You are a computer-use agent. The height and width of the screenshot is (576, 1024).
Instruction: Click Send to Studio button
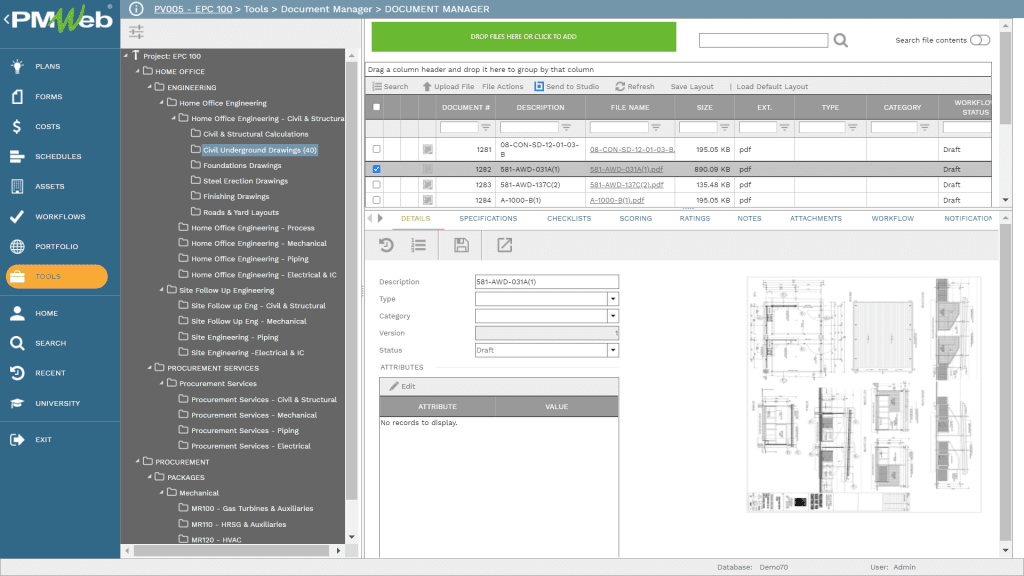(x=566, y=86)
